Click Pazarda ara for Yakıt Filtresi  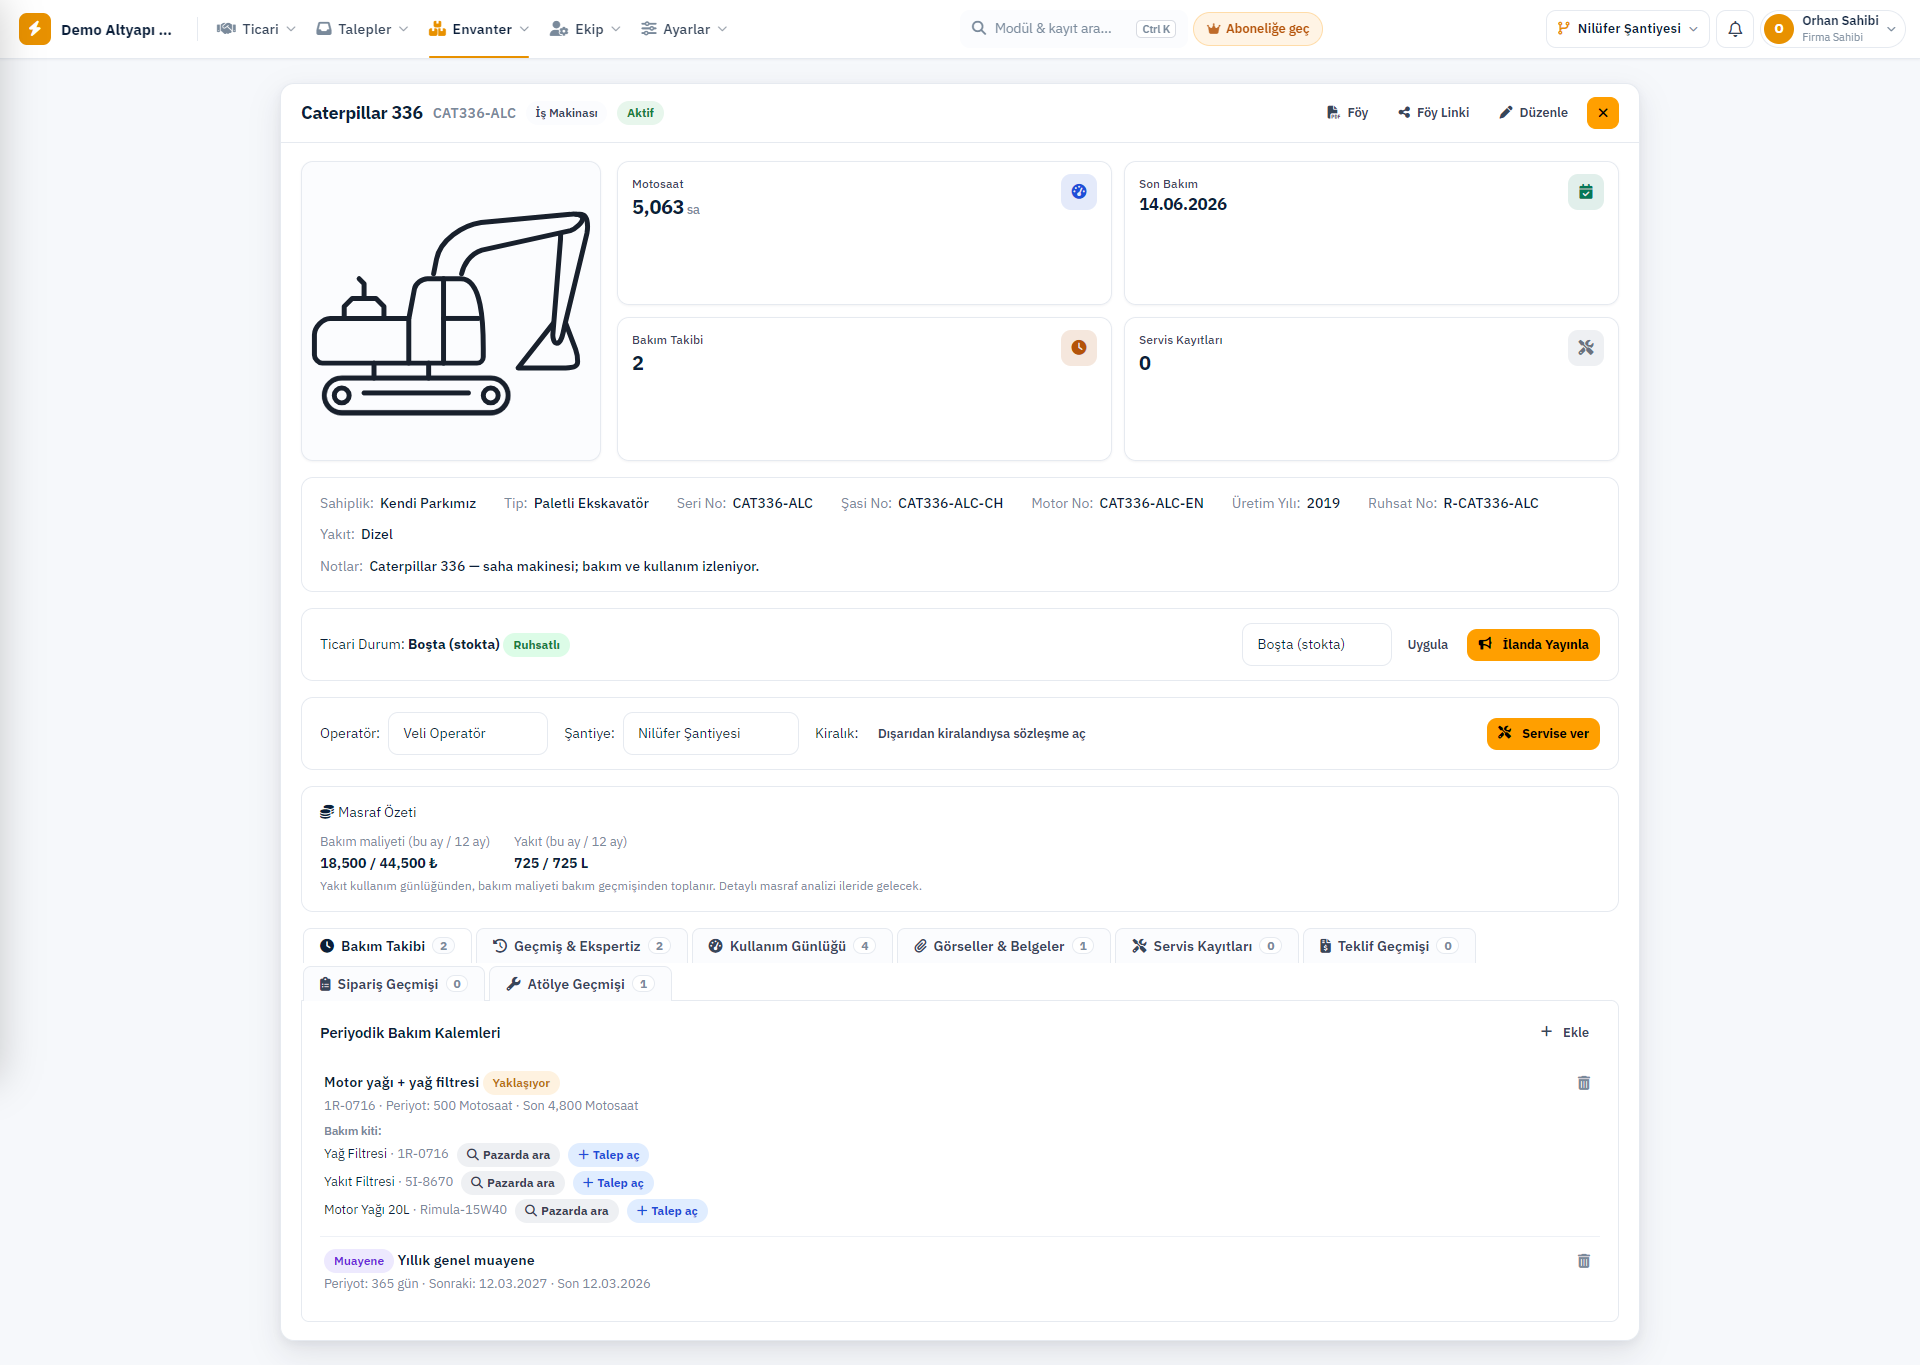pos(513,1183)
